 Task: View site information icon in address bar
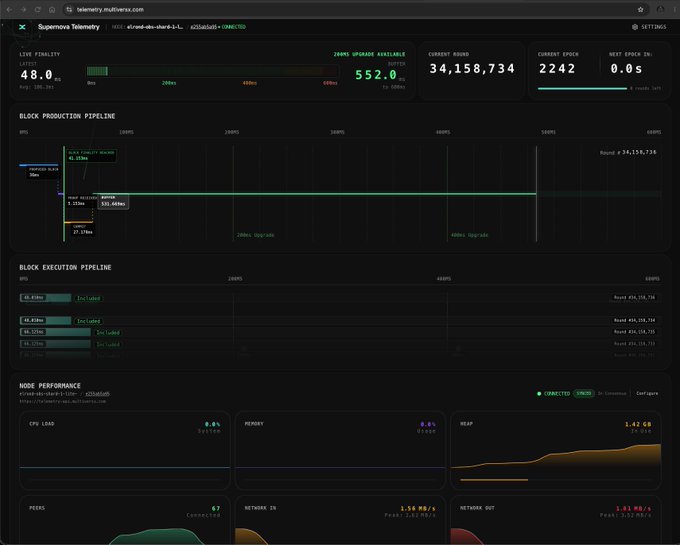pos(69,10)
